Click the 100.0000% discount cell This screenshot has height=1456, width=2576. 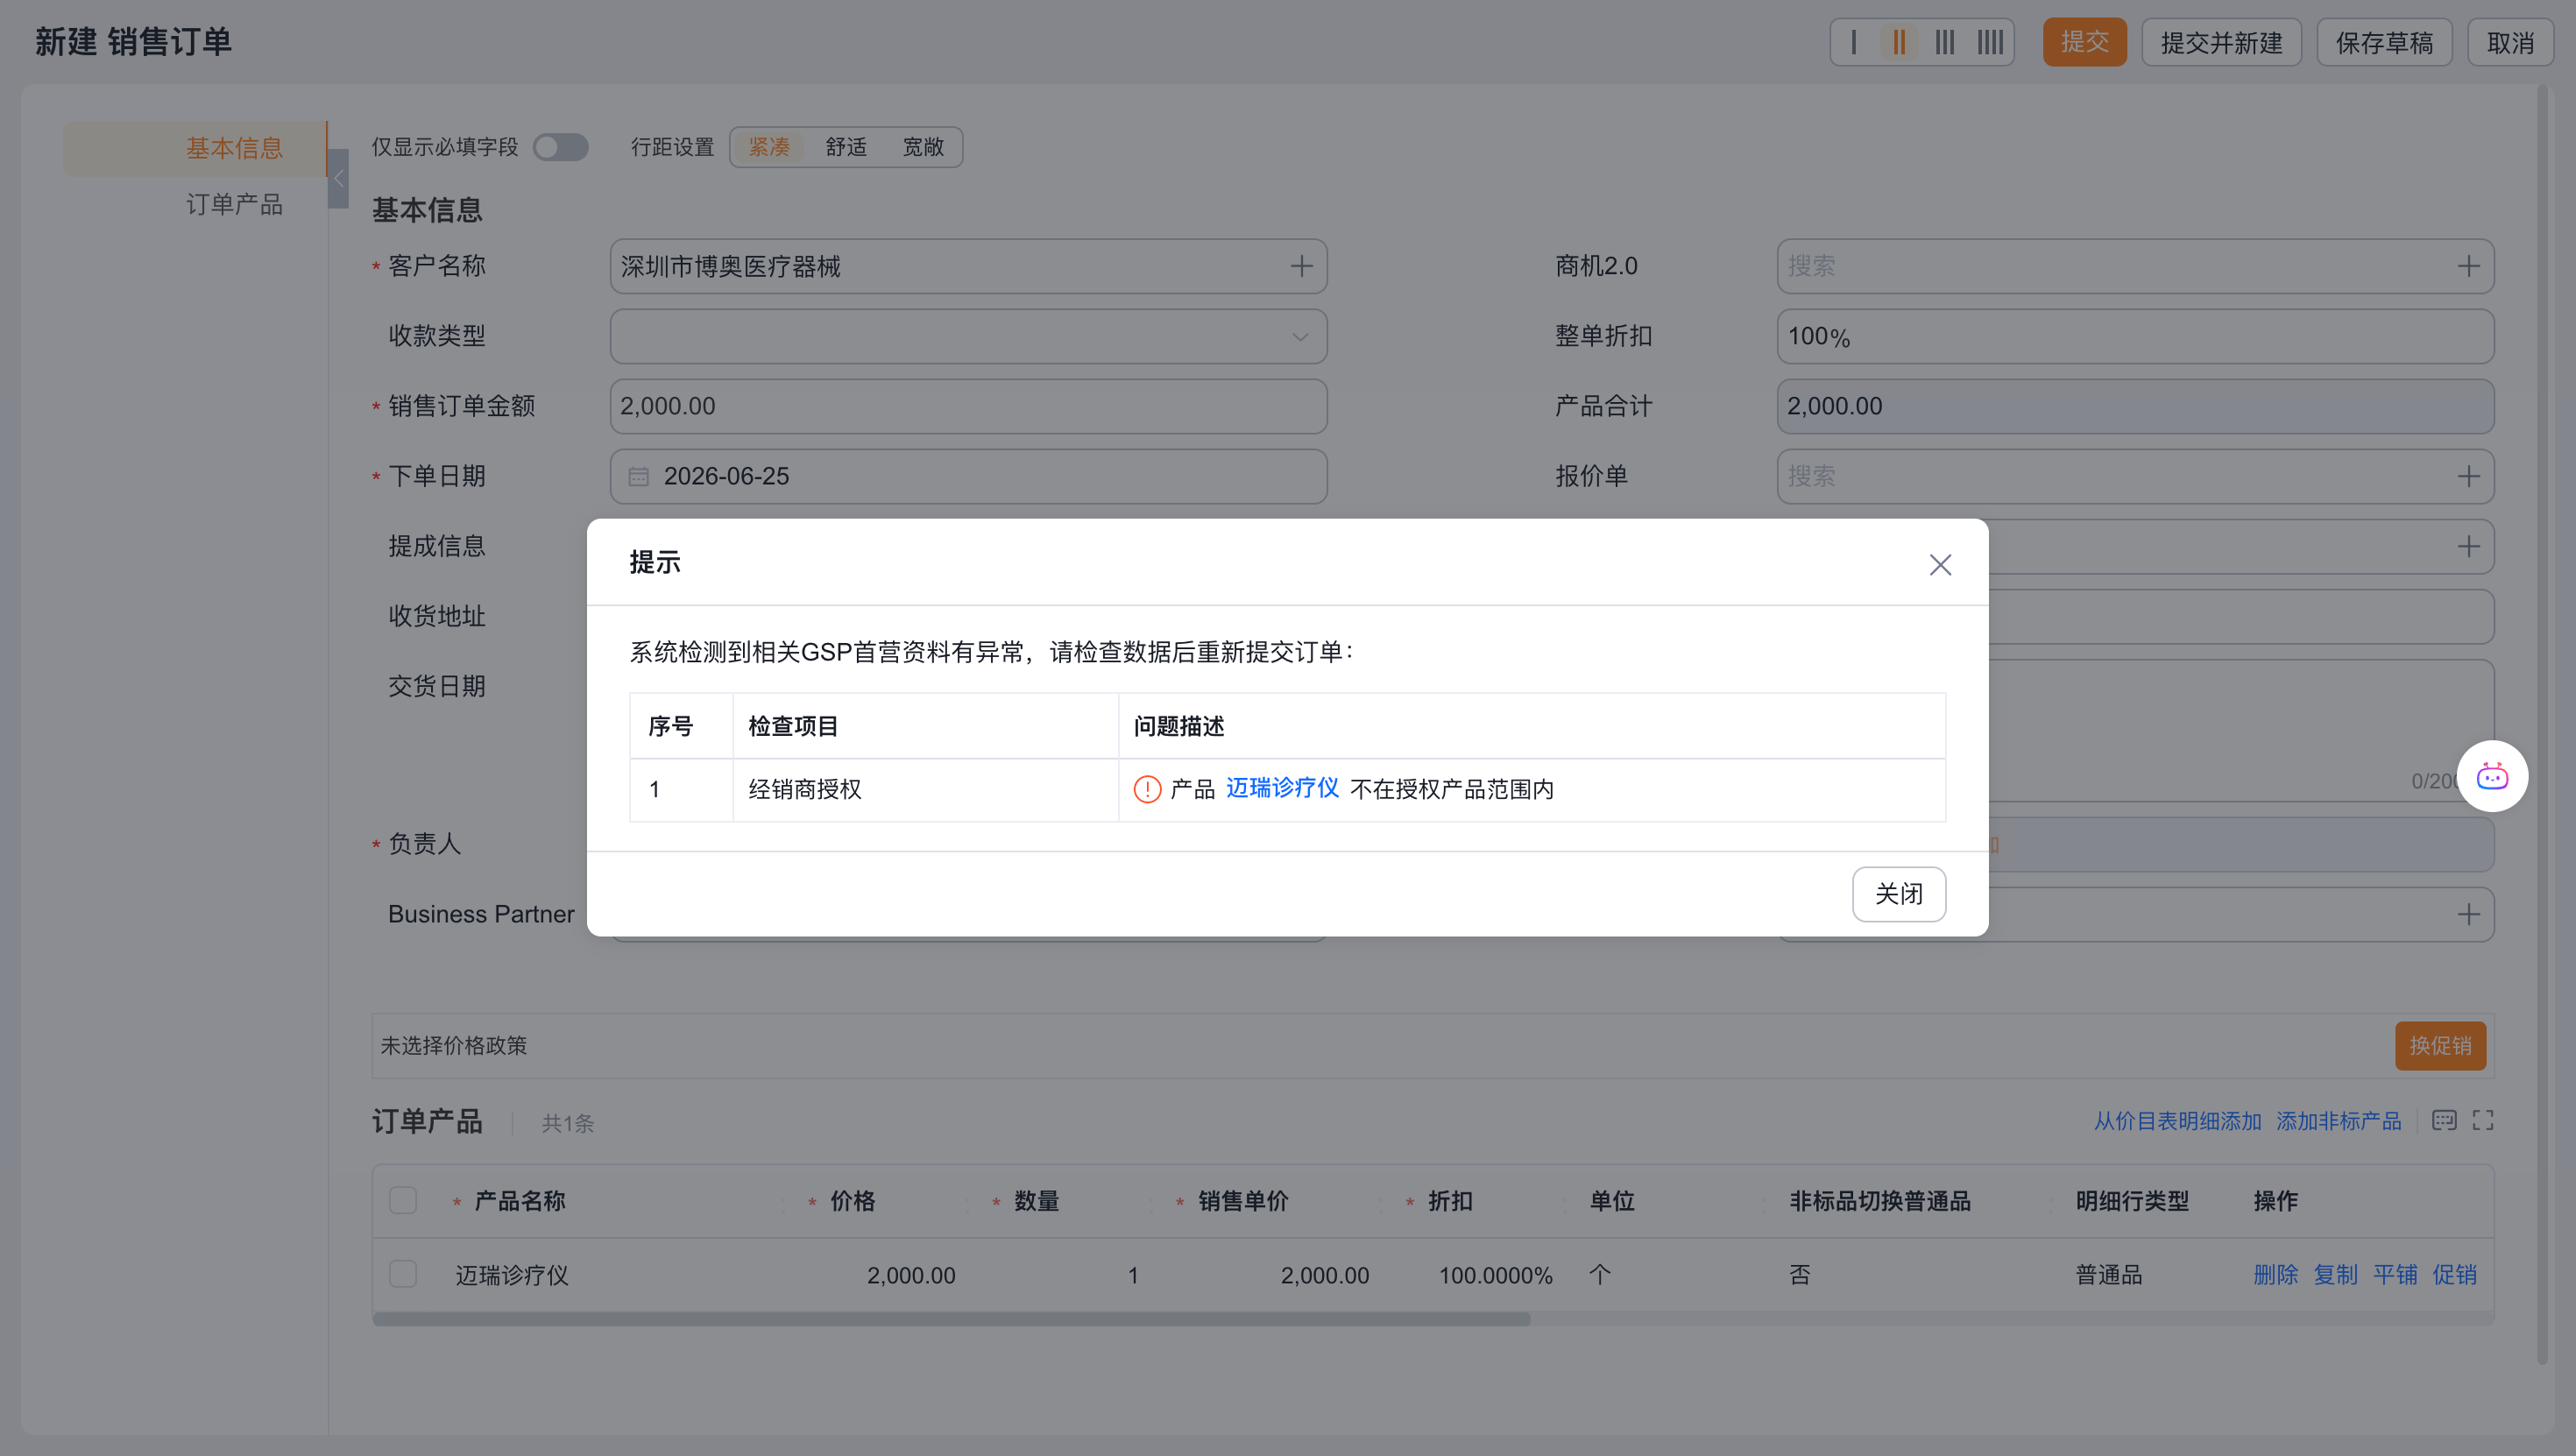(x=1495, y=1275)
